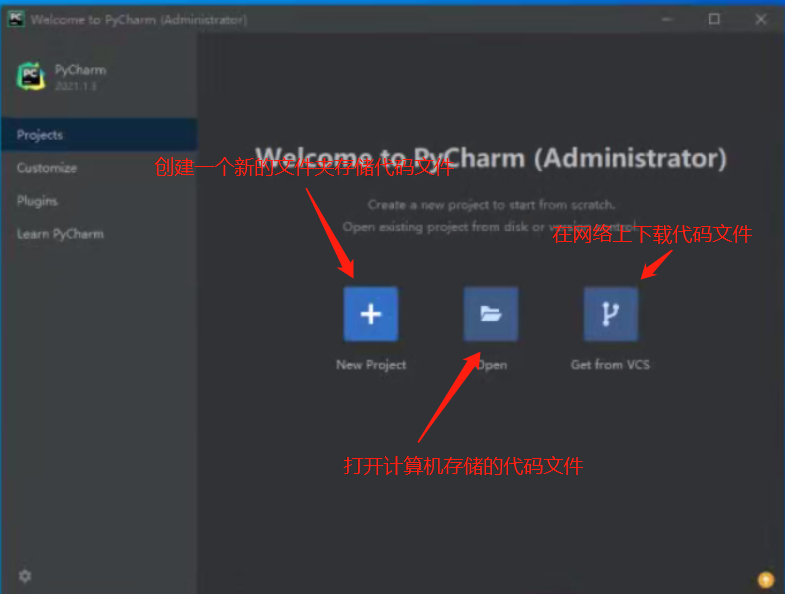Click the PyCharm 2021.1.3 version text
This screenshot has width=785, height=594.
pyautogui.click(x=76, y=86)
